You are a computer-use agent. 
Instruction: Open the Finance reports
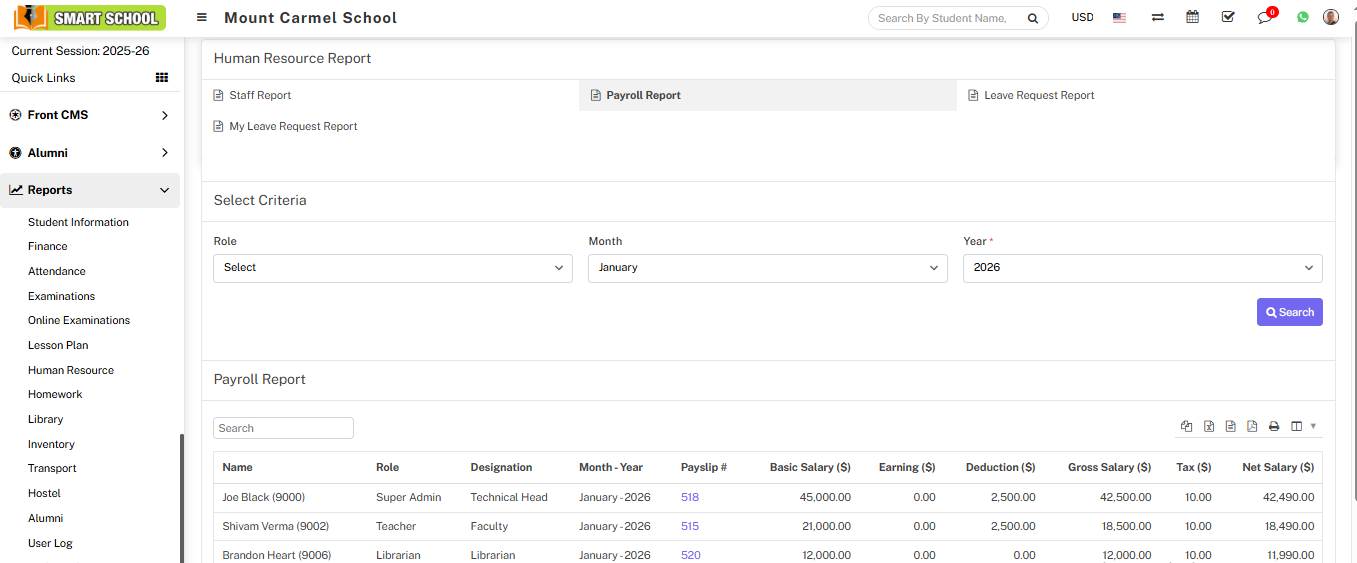tap(48, 246)
